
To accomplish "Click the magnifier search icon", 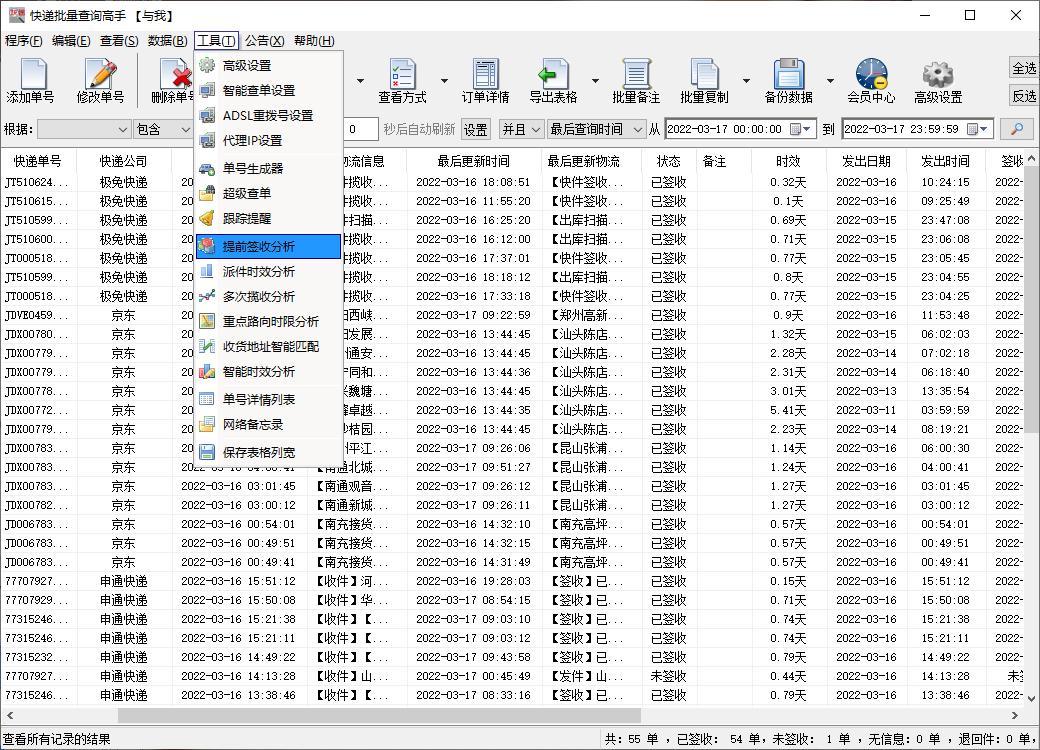I will [x=1016, y=128].
